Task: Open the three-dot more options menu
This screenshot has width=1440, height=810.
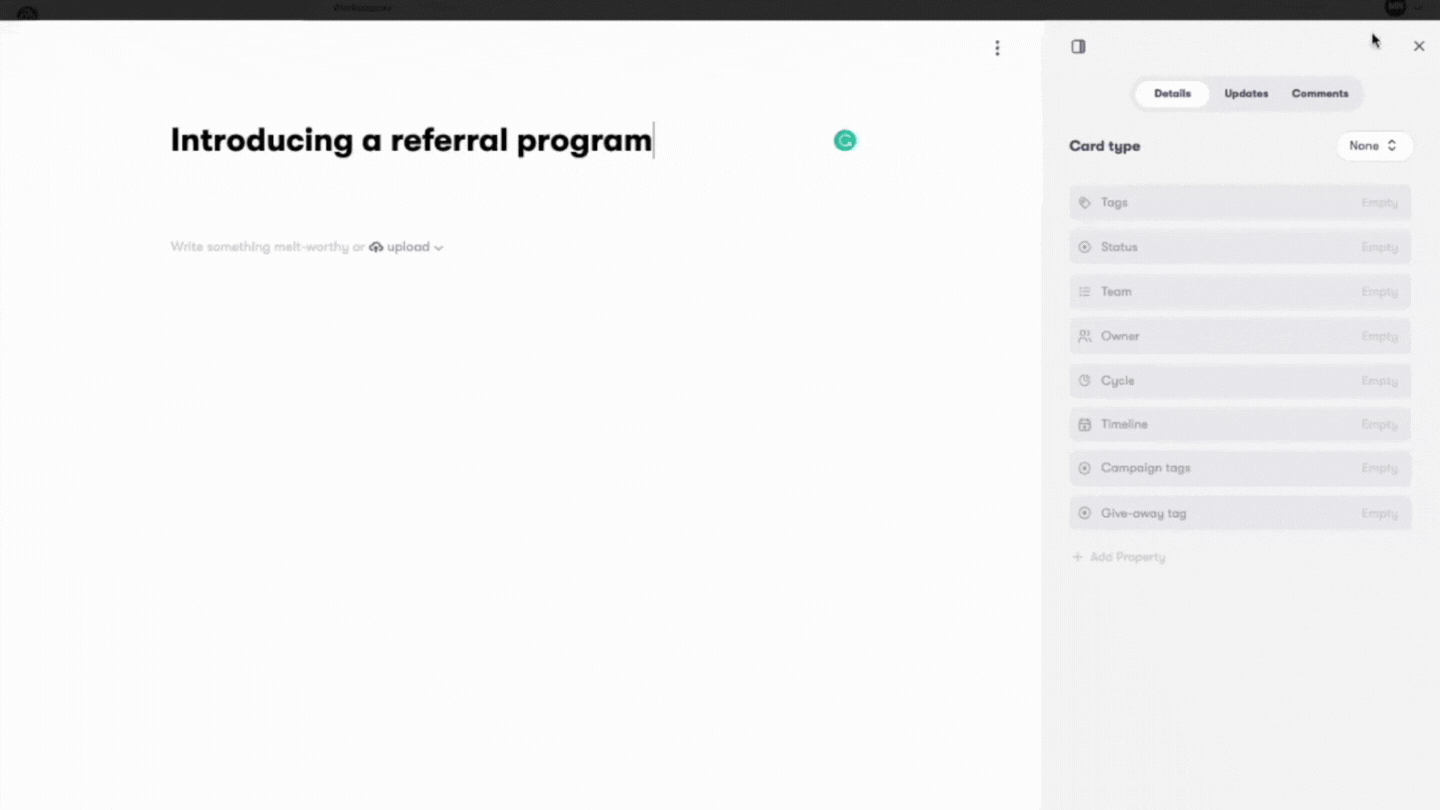Action: coord(997,48)
